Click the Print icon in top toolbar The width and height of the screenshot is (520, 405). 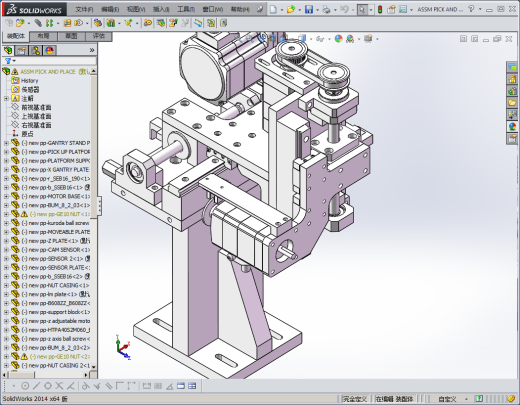coord(326,10)
